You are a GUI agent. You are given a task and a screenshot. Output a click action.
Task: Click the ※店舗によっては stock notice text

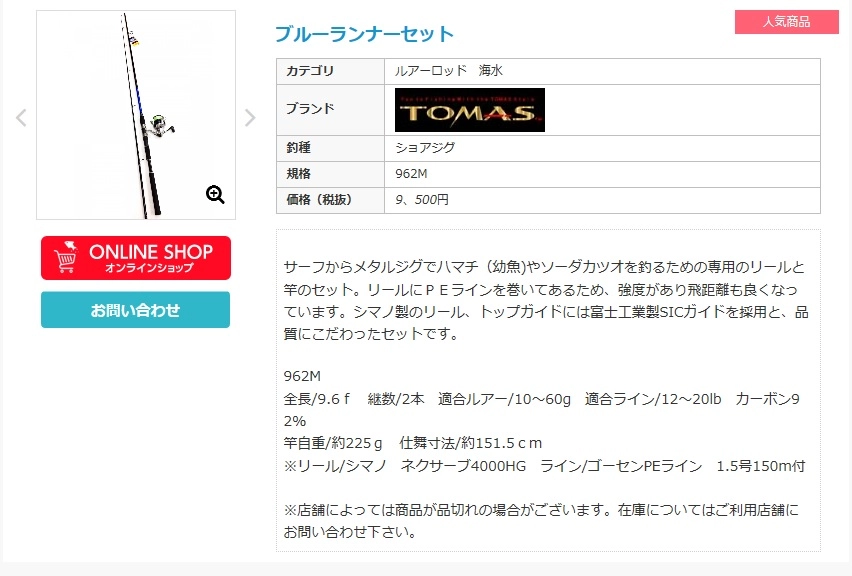tap(541, 521)
